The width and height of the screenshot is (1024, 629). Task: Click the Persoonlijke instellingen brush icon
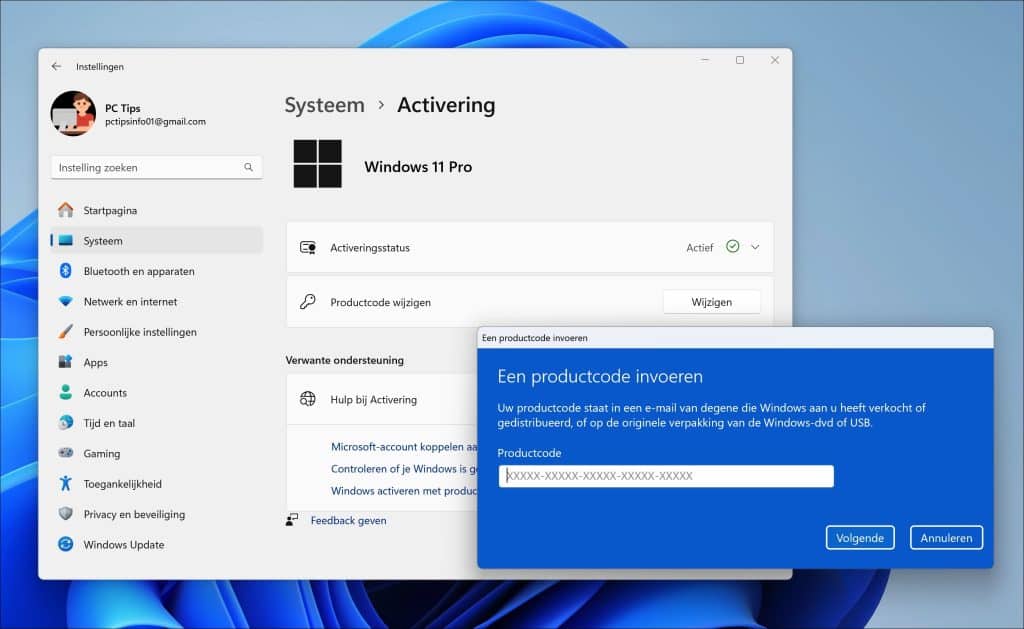[65, 331]
